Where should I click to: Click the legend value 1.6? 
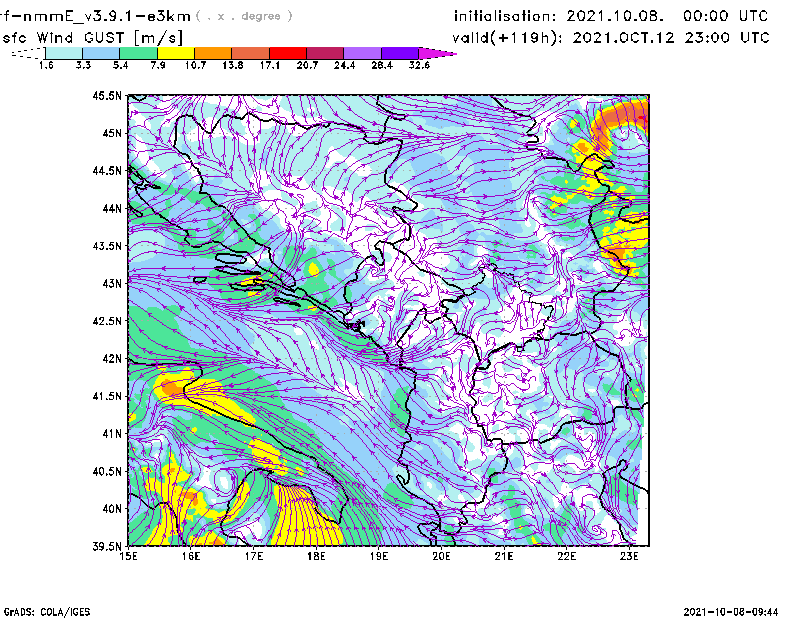46,65
